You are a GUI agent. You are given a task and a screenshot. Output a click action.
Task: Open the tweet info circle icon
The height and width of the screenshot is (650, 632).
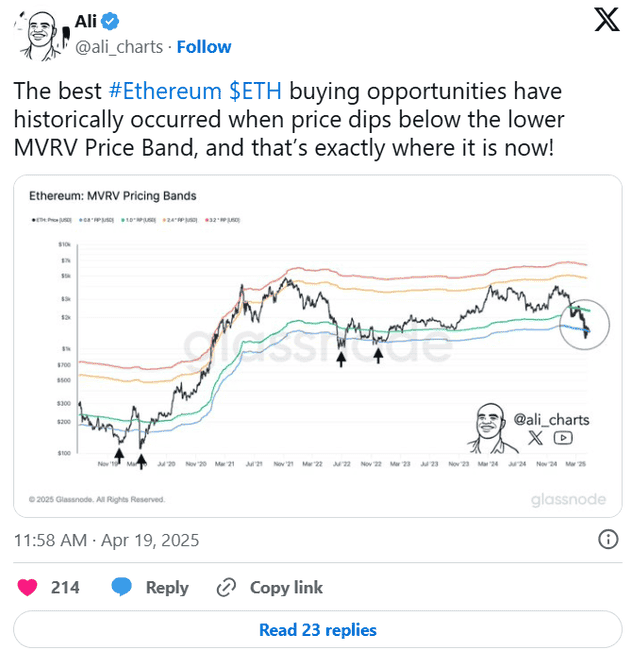[x=607, y=540]
